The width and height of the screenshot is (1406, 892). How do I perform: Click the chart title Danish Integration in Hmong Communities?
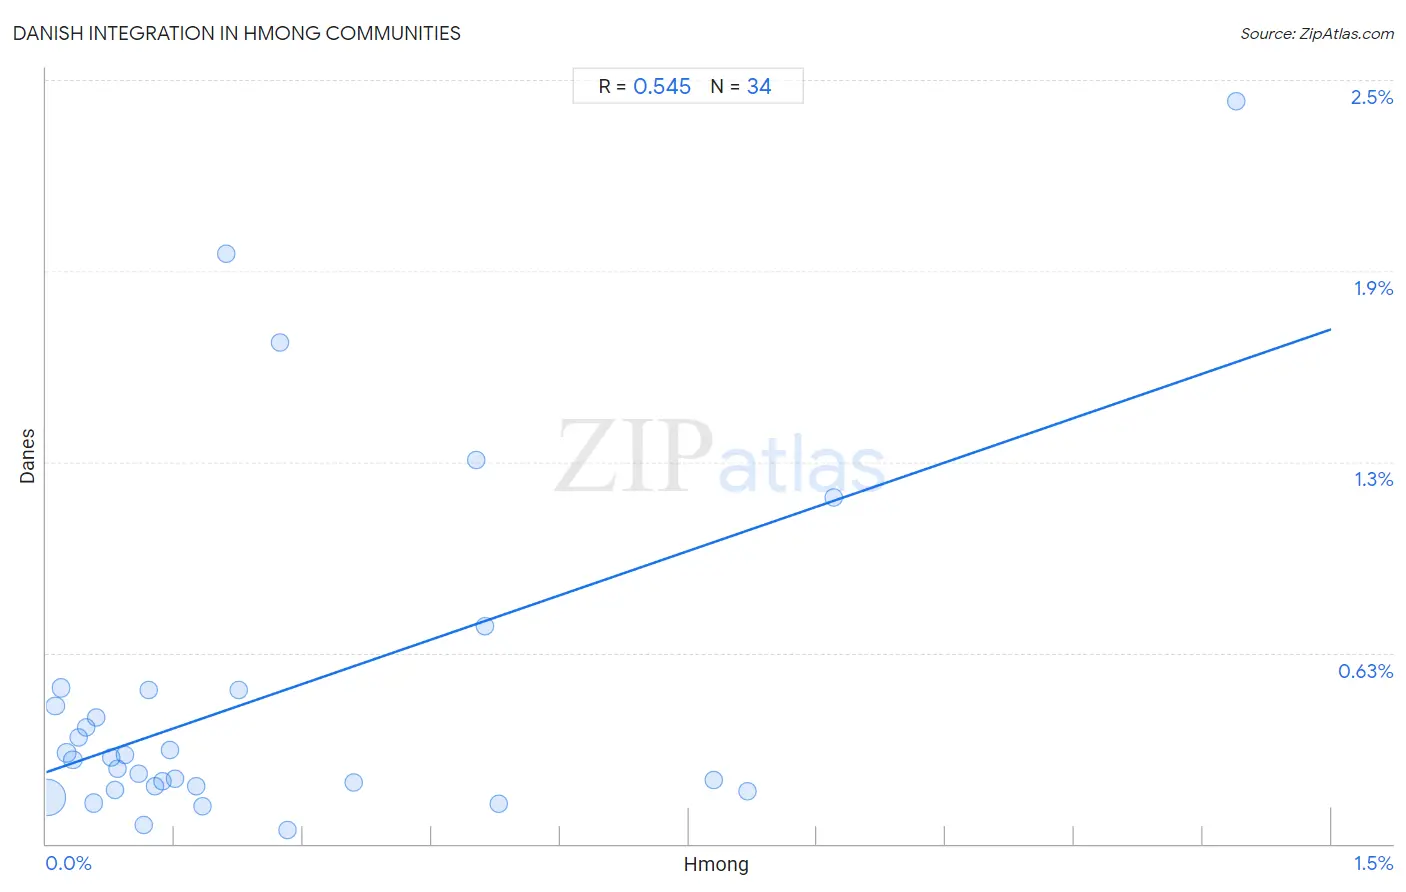[x=237, y=33]
